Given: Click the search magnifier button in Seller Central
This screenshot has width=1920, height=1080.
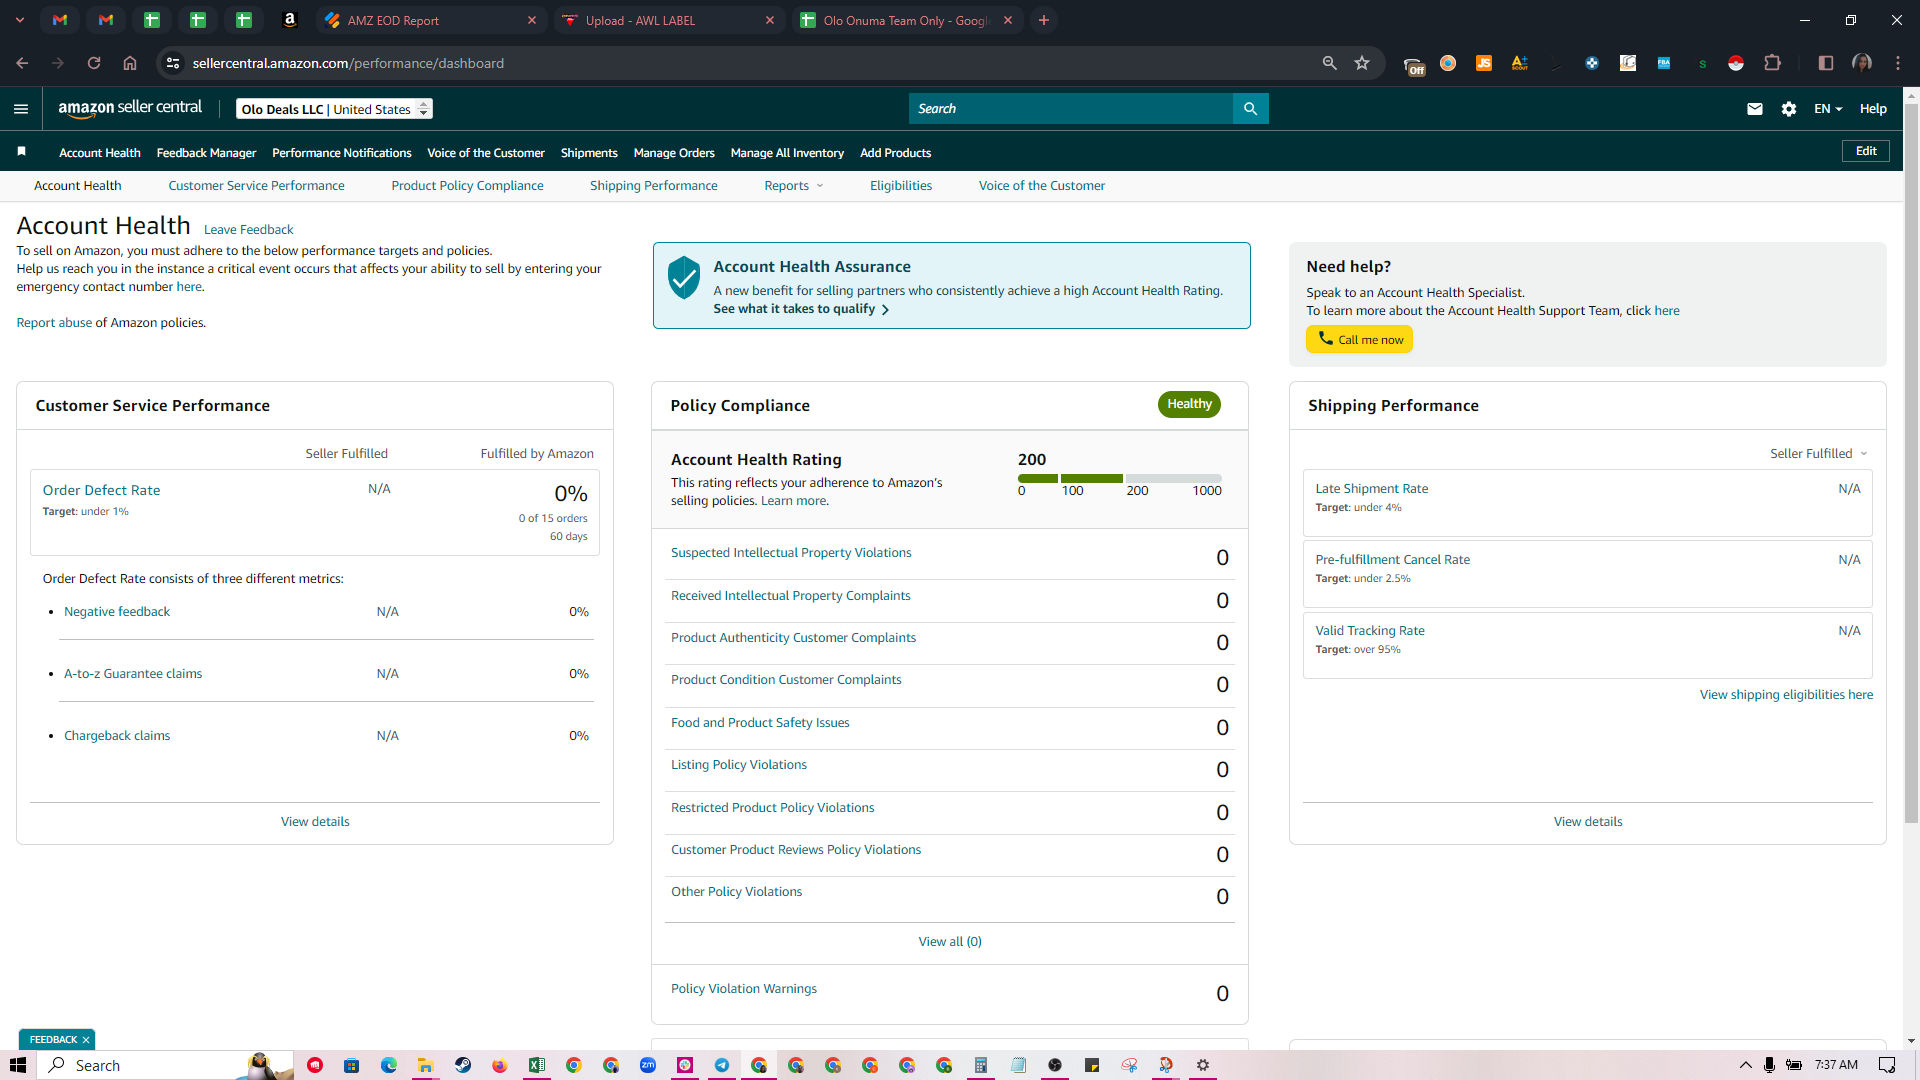Looking at the screenshot, I should (x=1250, y=109).
